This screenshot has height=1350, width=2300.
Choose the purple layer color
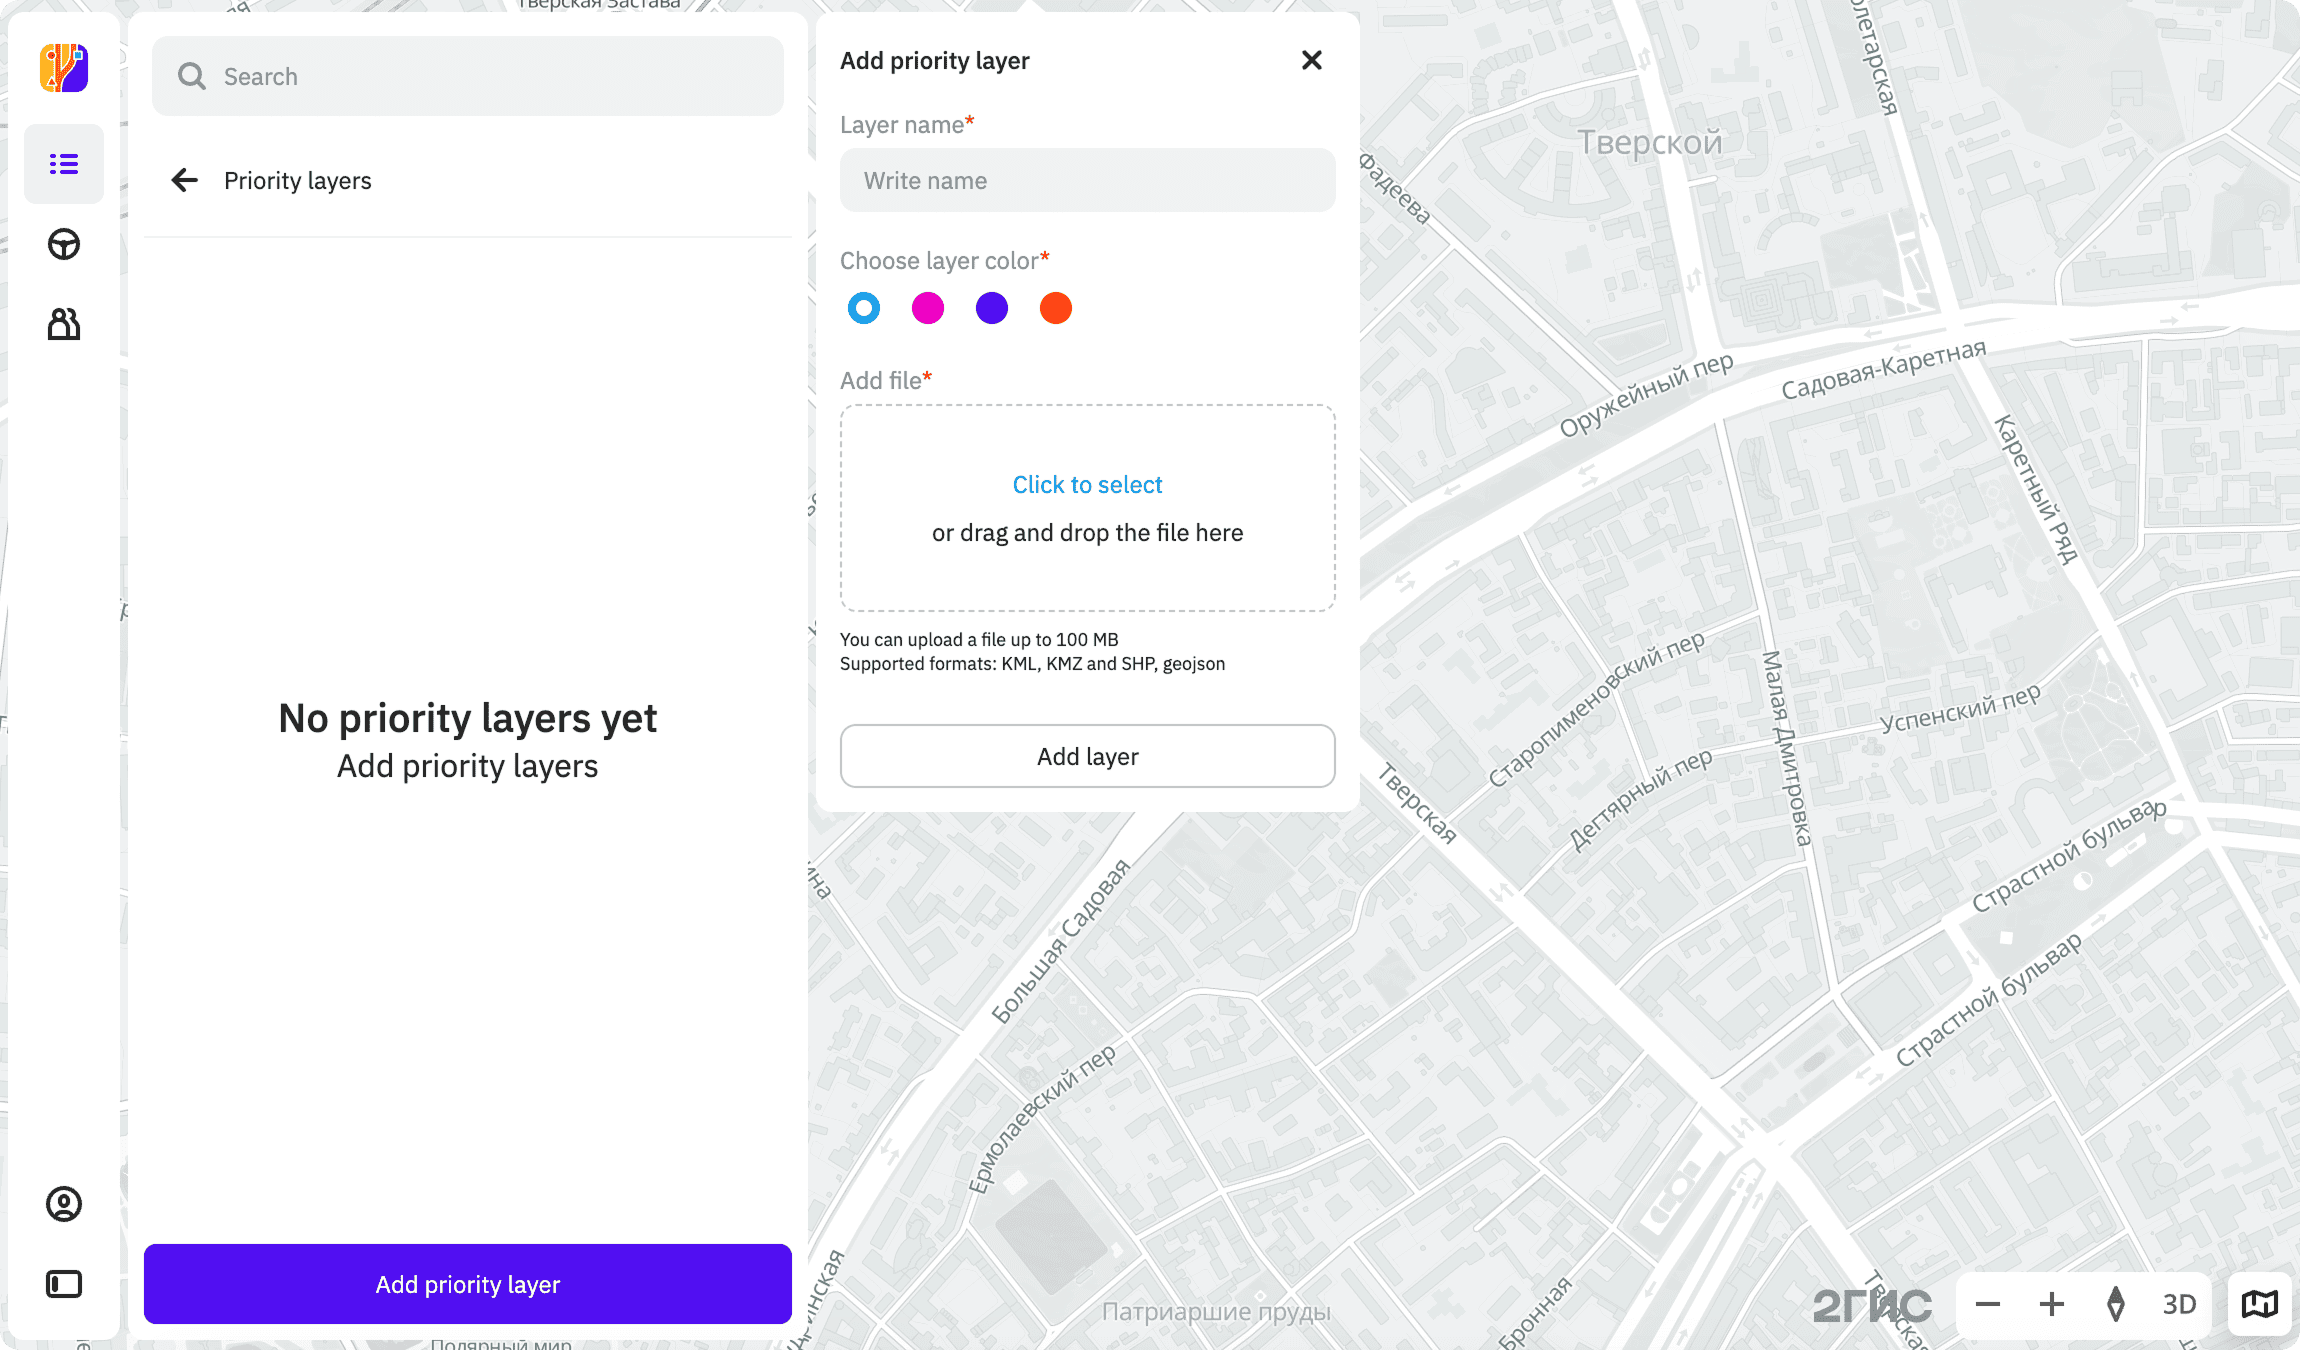992,308
